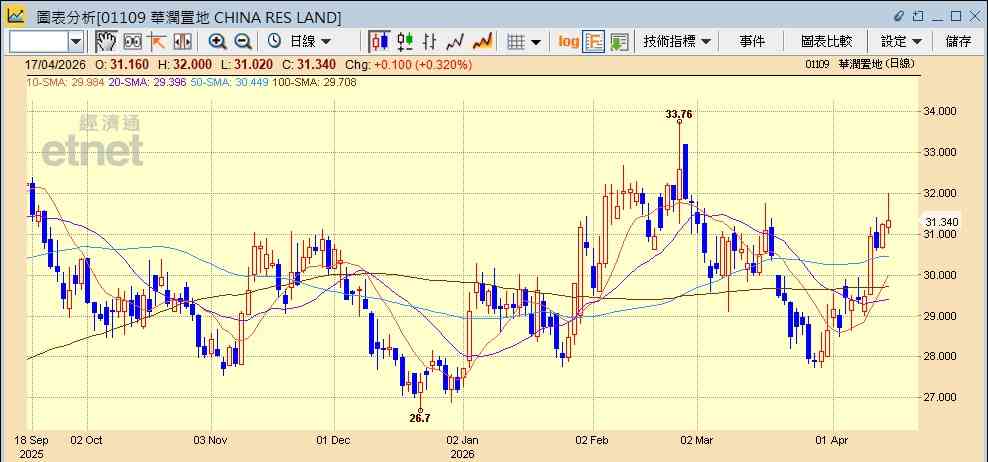Viewport: 988px width, 462px height.
Task: Click the high value H: 32.000
Action: click(184, 64)
